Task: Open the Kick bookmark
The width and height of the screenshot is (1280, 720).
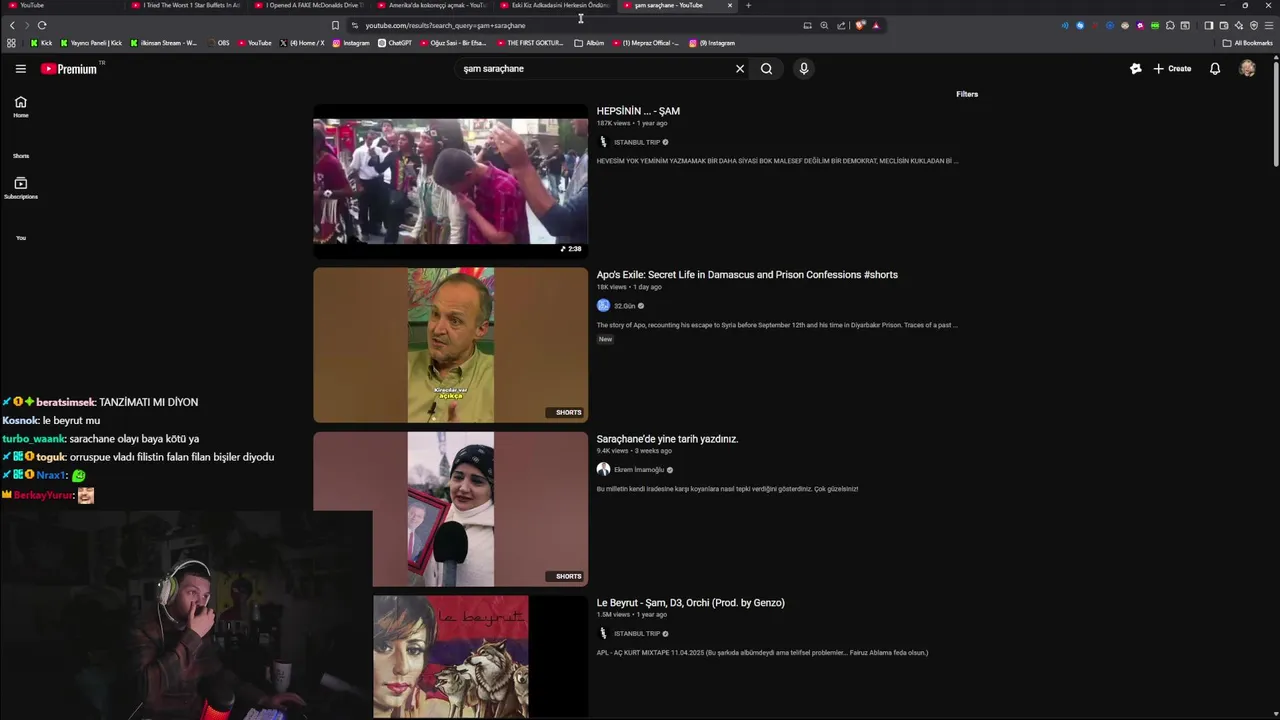Action: coord(41,43)
